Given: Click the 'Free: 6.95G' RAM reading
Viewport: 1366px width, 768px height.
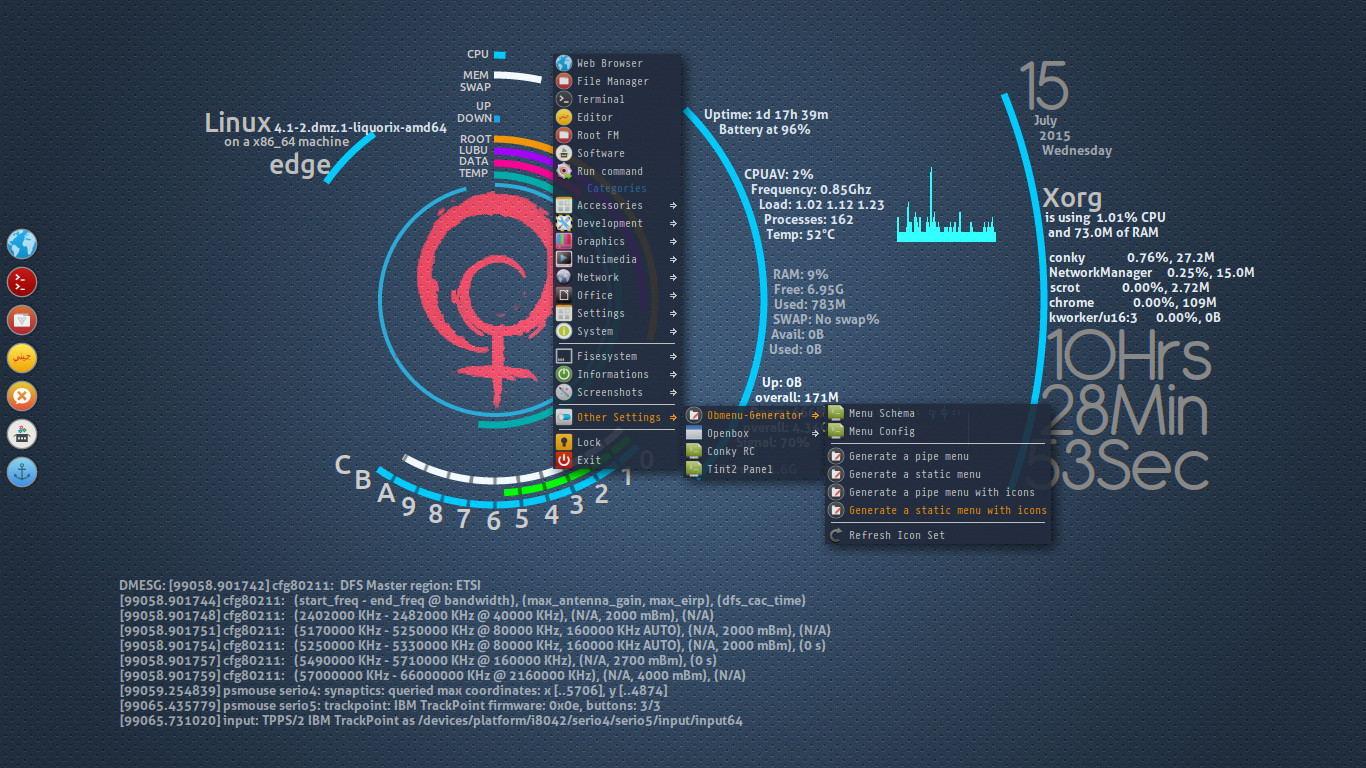Looking at the screenshot, I should pyautogui.click(x=807, y=290).
